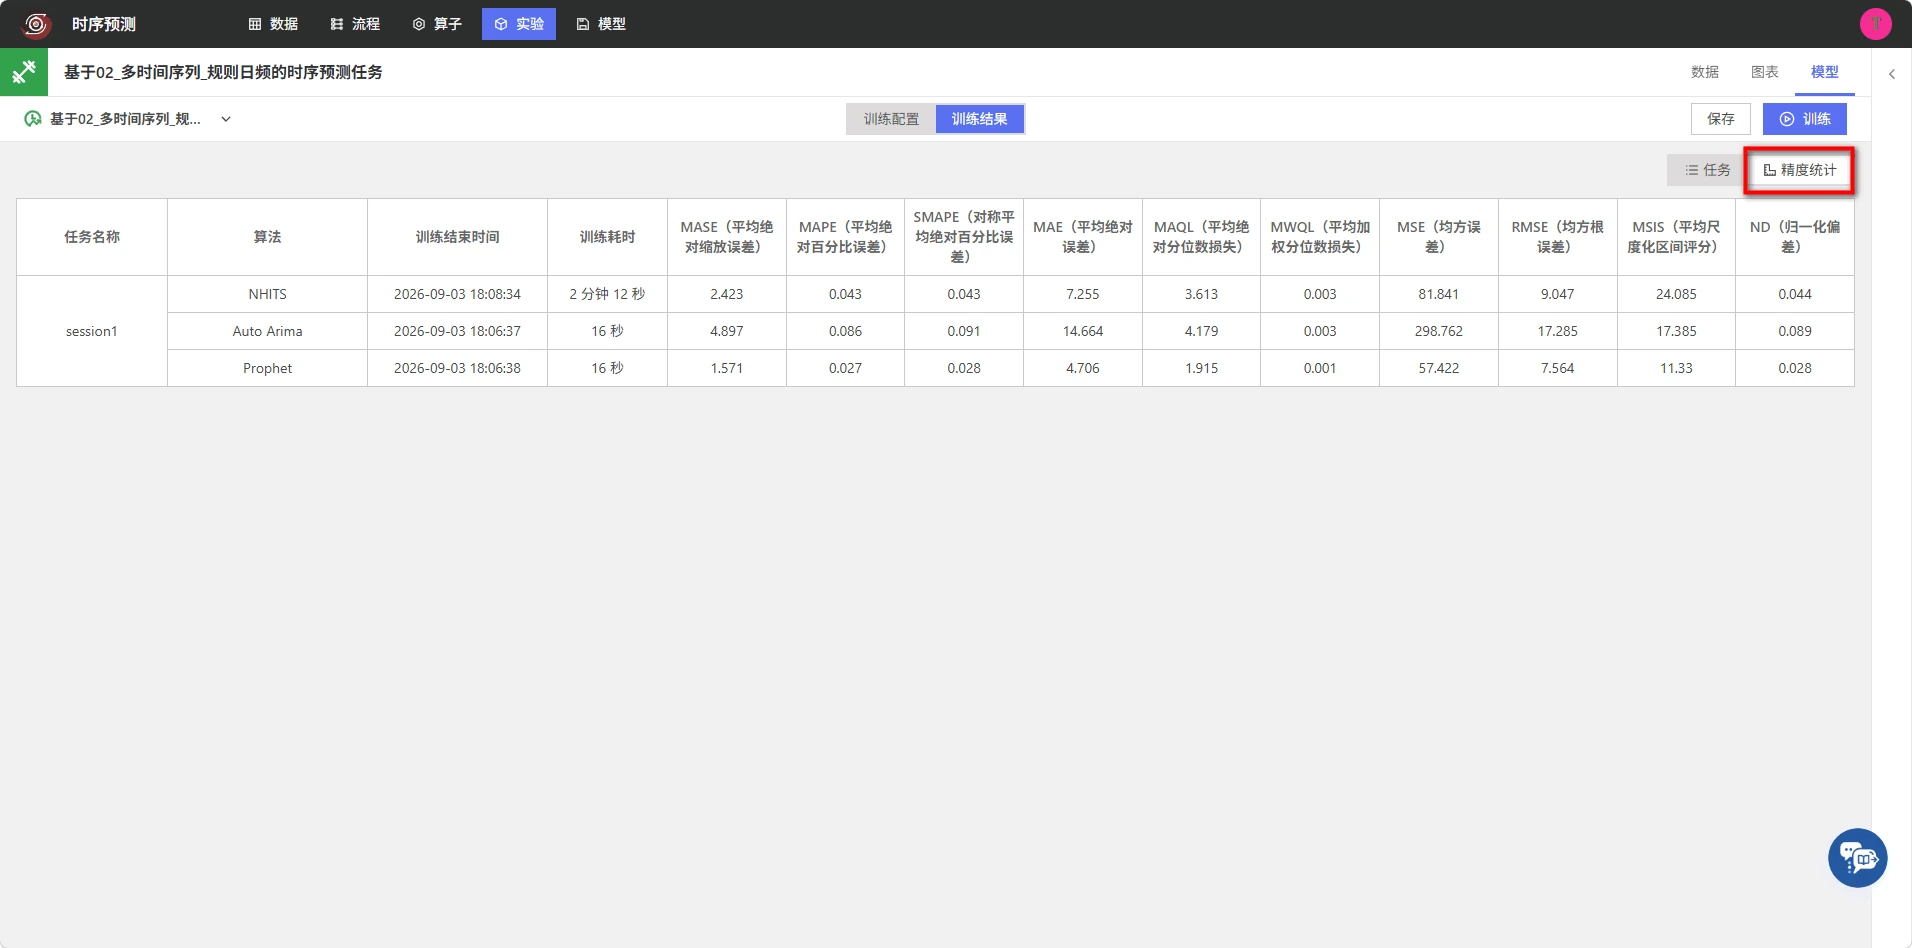Click the RMSE column header
This screenshot has width=1912, height=948.
[1557, 237]
